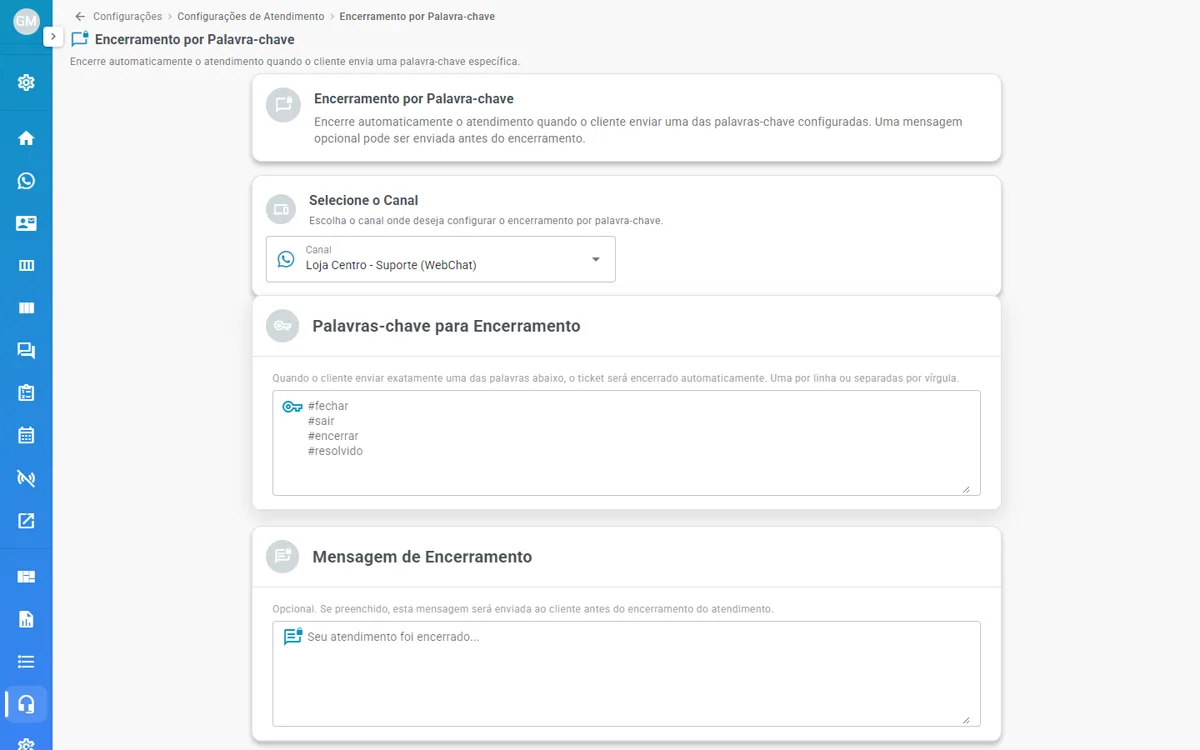Viewport: 1200px width, 750px height.
Task: Open the WhatsApp icon in sidebar
Action: pos(26,181)
